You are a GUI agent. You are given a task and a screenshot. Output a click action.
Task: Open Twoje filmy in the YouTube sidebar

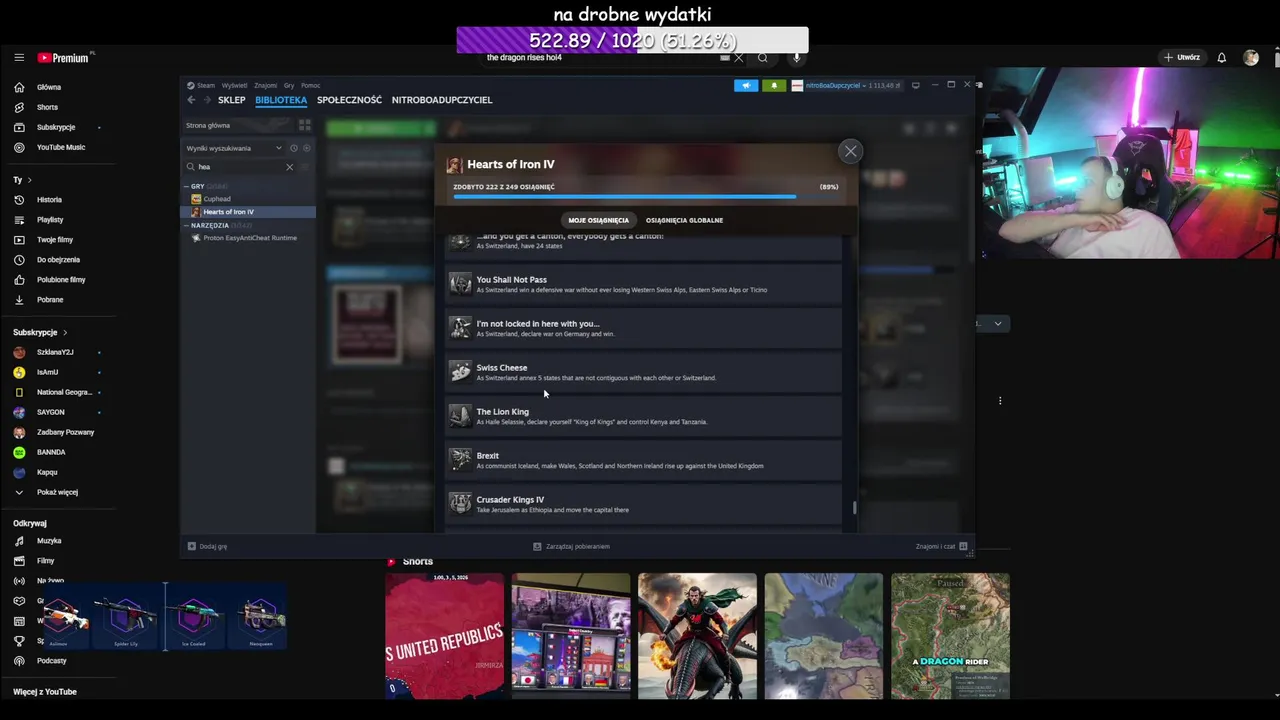(55, 240)
